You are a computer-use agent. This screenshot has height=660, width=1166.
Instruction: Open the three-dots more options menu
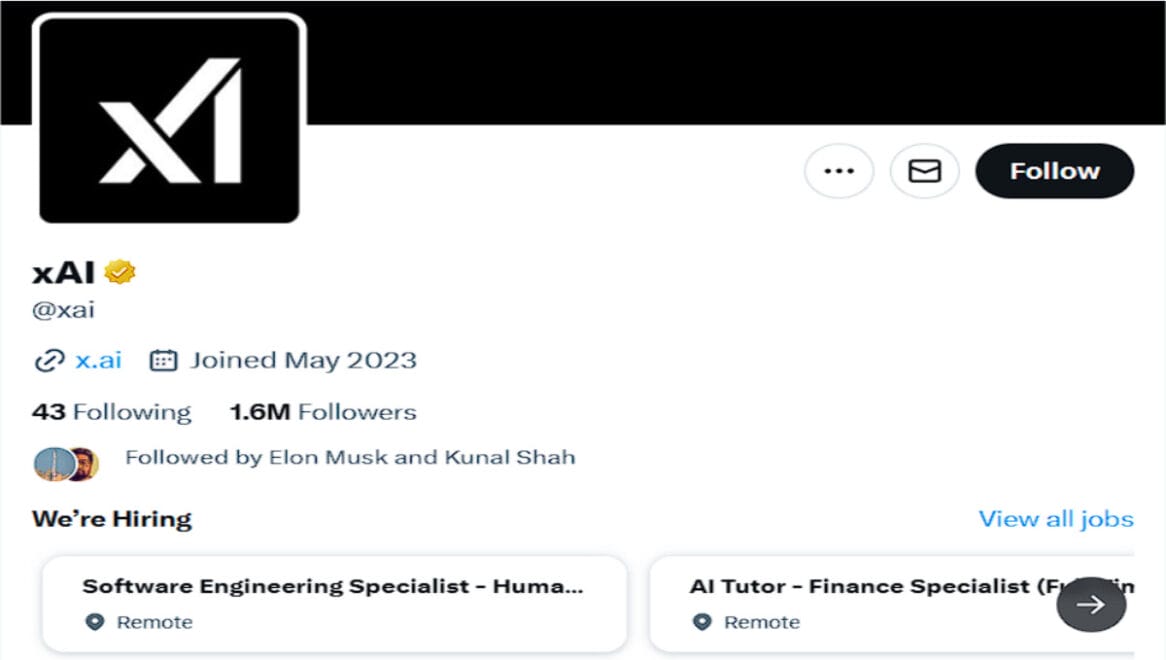pyautogui.click(x=839, y=171)
